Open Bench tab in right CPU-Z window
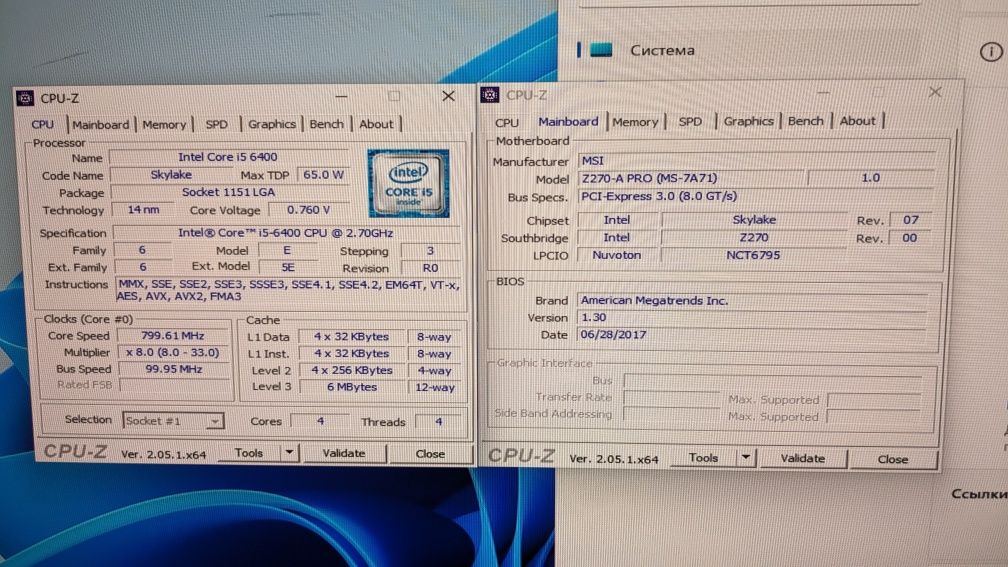The width and height of the screenshot is (1008, 567). coord(806,121)
